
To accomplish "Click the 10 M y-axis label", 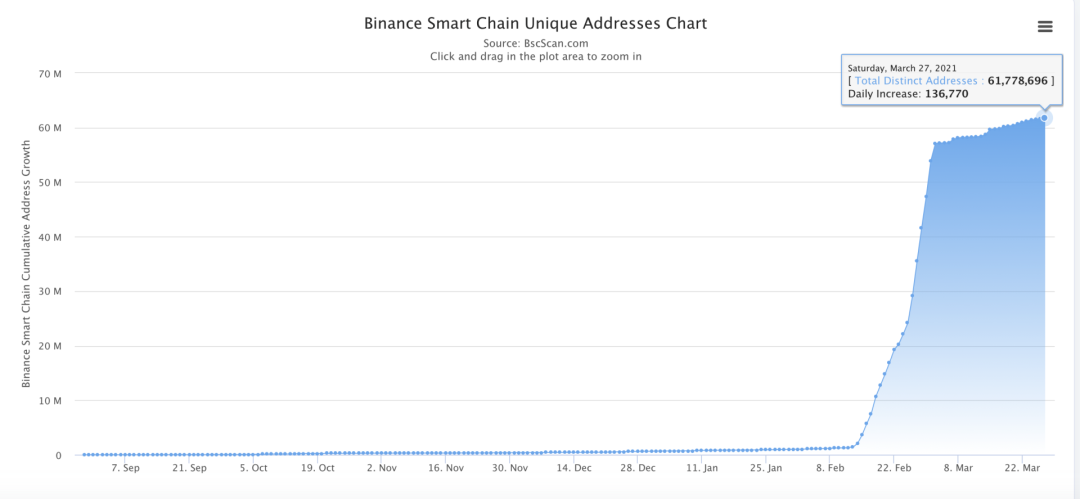I will click(51, 401).
